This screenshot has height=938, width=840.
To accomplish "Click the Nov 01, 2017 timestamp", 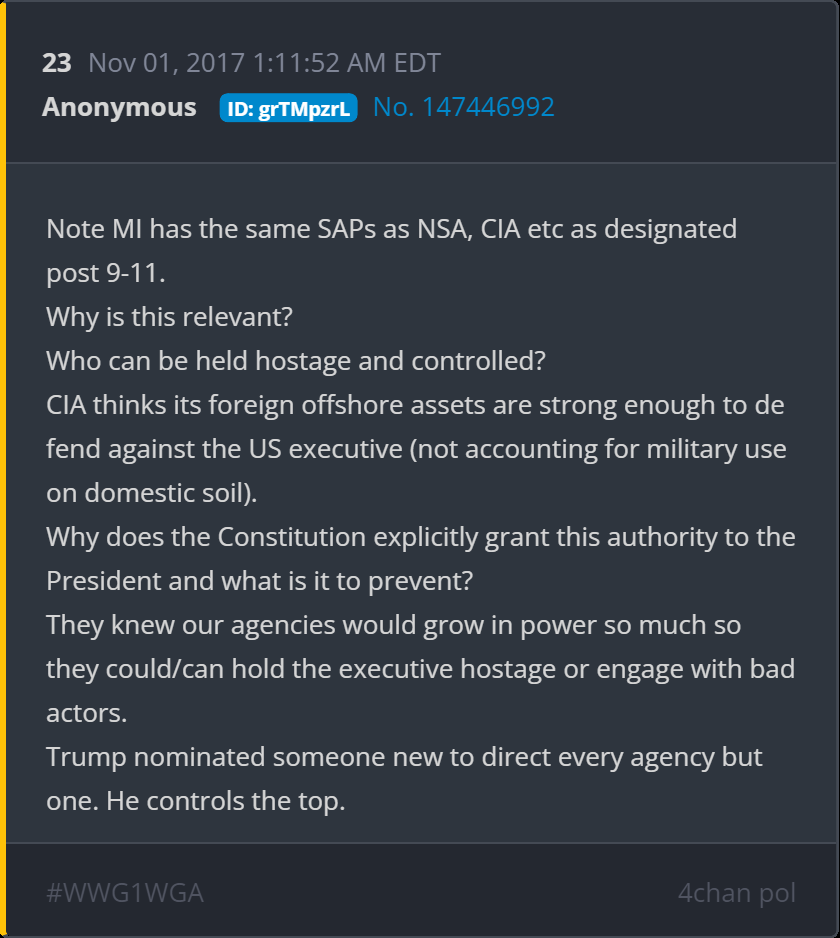I will point(264,63).
